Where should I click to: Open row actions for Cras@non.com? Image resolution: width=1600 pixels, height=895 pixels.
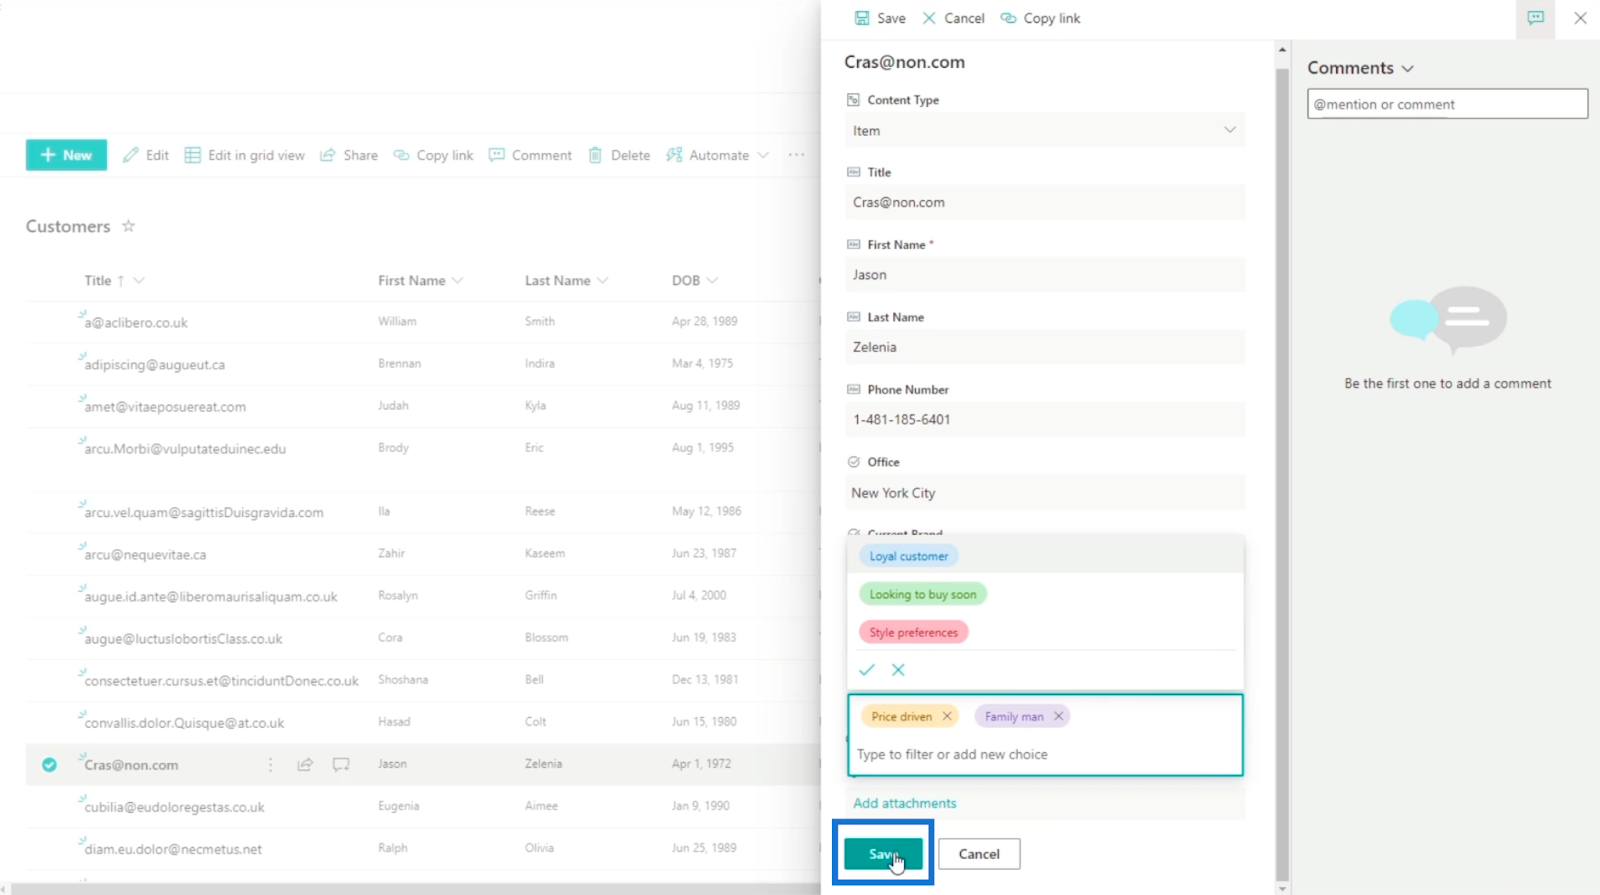pyautogui.click(x=270, y=765)
